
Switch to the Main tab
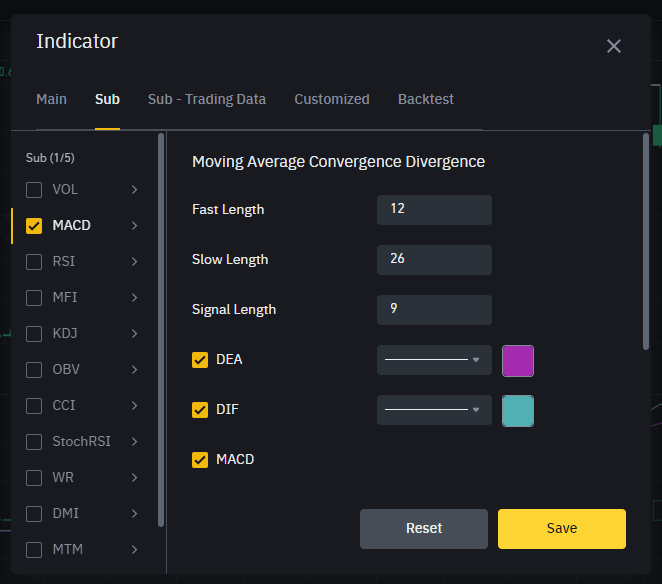[x=51, y=99]
